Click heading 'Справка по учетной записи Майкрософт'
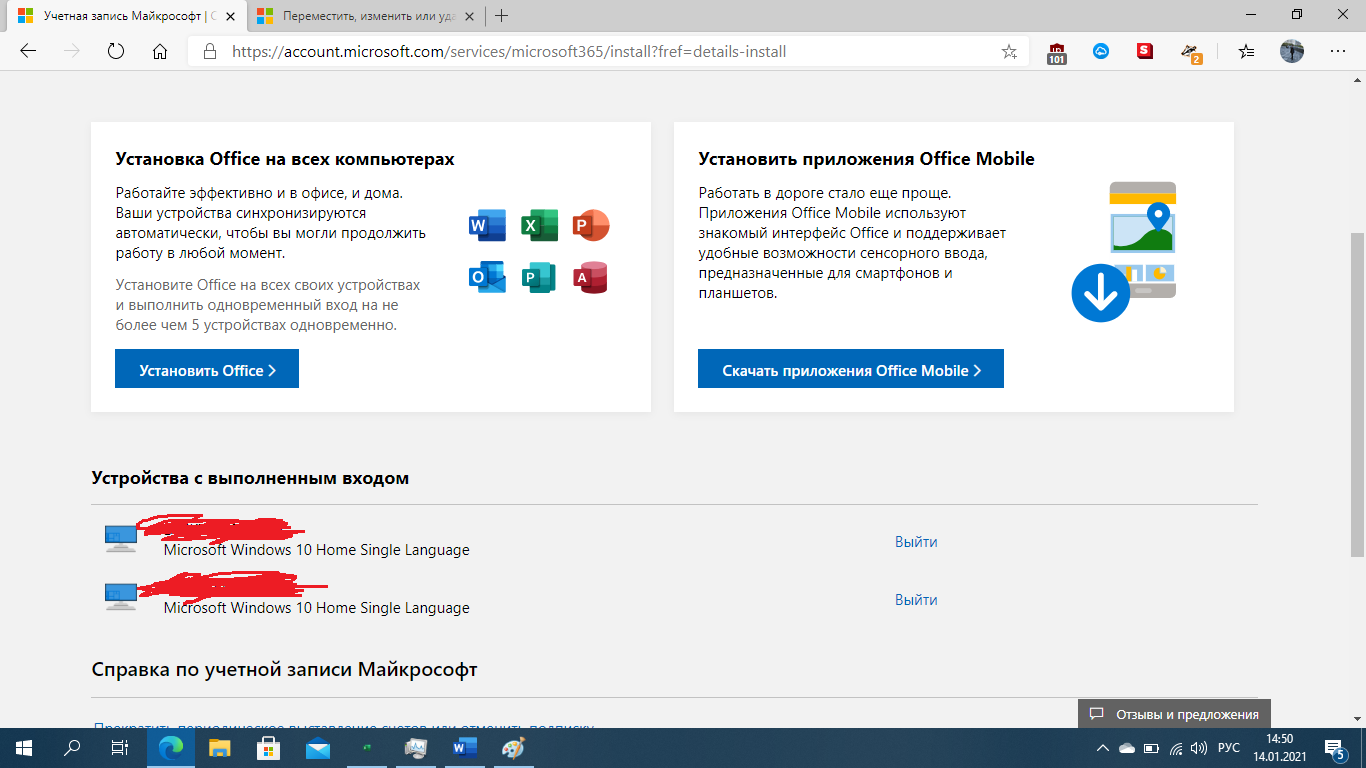 (x=284, y=669)
